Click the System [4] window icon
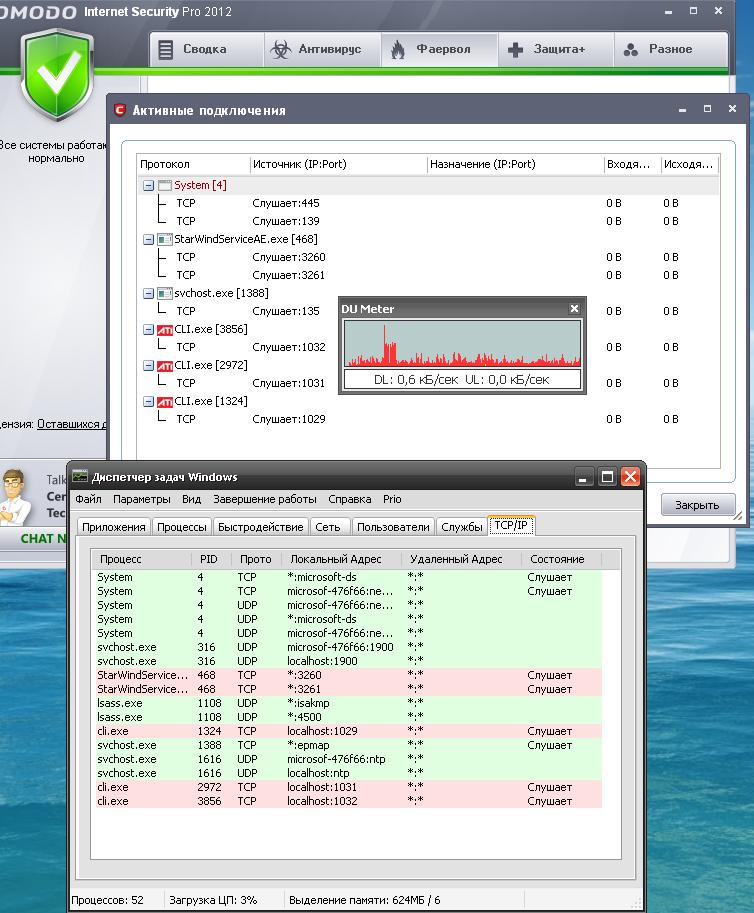The height and width of the screenshot is (913, 754). click(165, 186)
